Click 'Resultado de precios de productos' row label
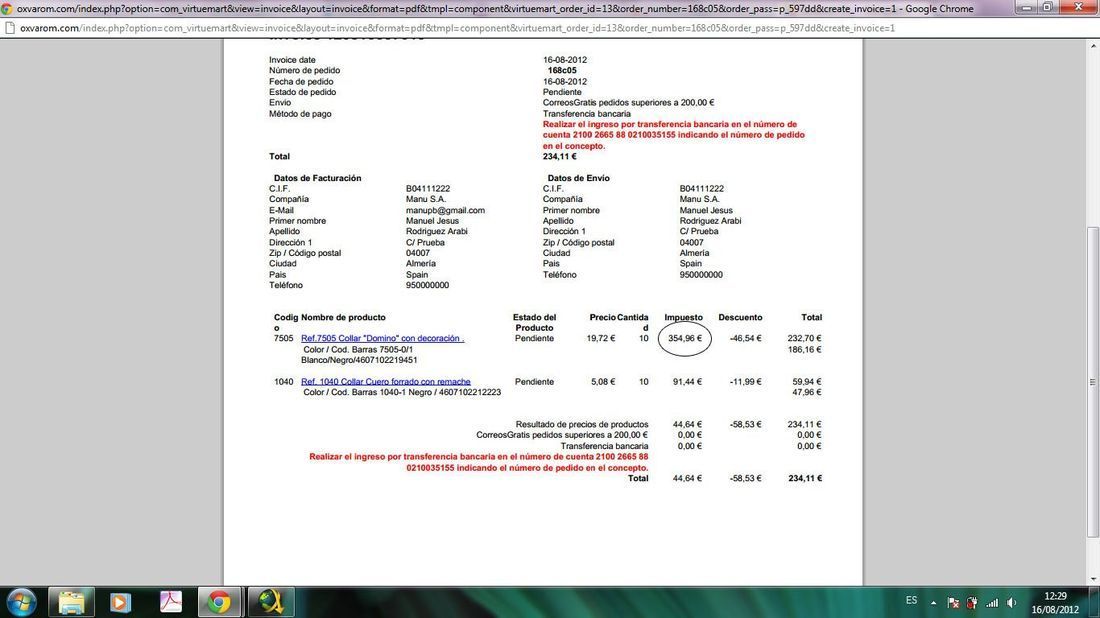 [582, 424]
